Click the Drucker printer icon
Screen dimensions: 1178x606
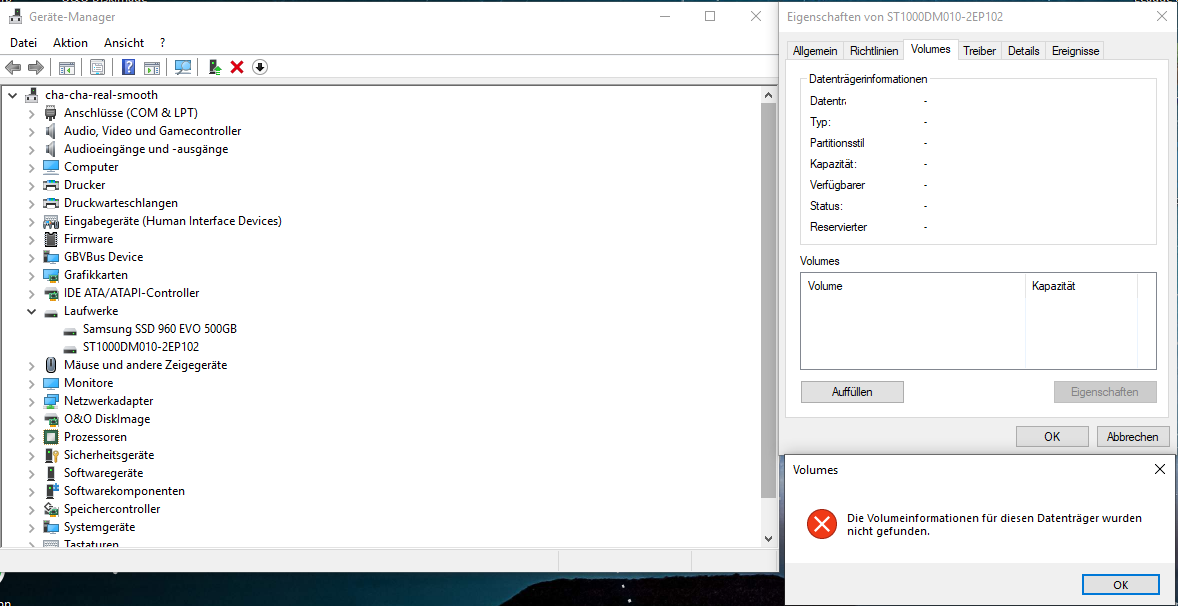click(51, 185)
